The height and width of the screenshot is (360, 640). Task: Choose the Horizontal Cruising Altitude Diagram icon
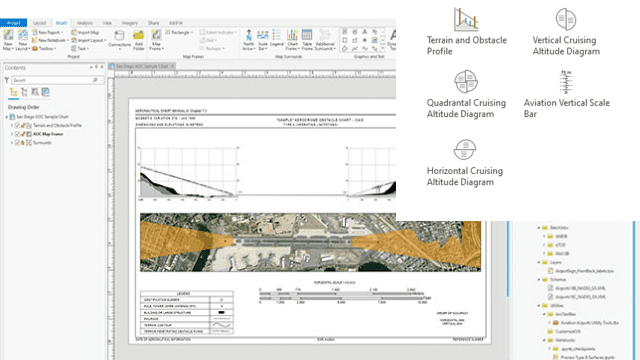[464, 149]
